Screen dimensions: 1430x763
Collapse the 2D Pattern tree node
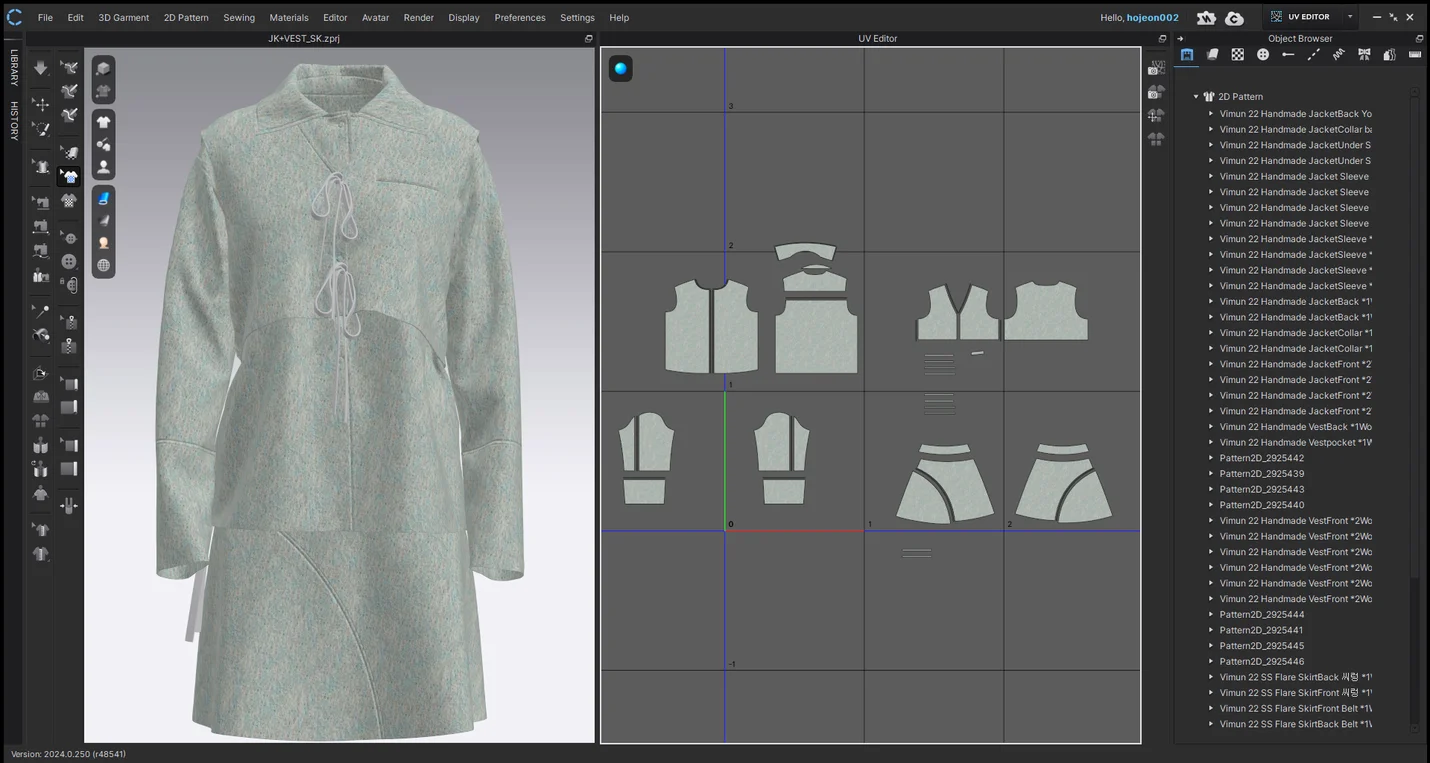click(x=1196, y=97)
